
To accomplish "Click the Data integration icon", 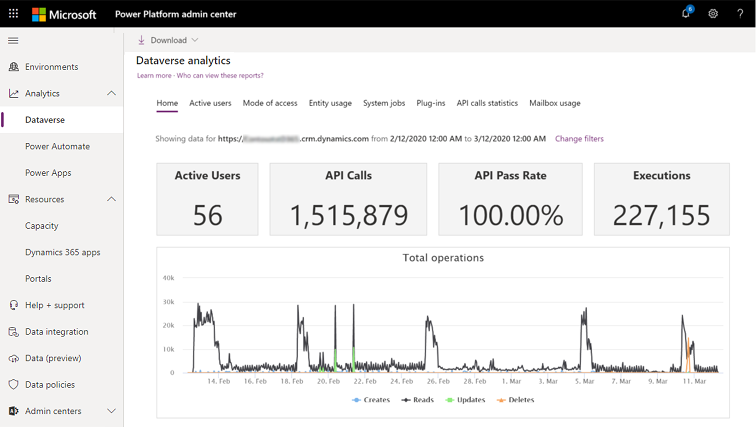I will (x=14, y=332).
